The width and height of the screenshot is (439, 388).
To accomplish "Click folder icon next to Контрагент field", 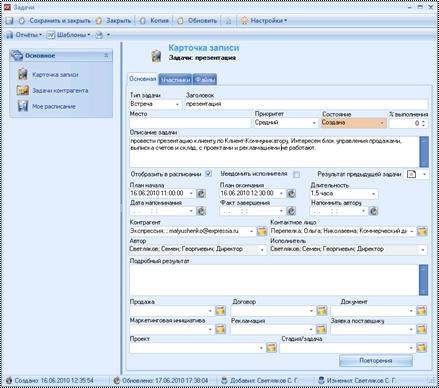I will tap(262, 231).
